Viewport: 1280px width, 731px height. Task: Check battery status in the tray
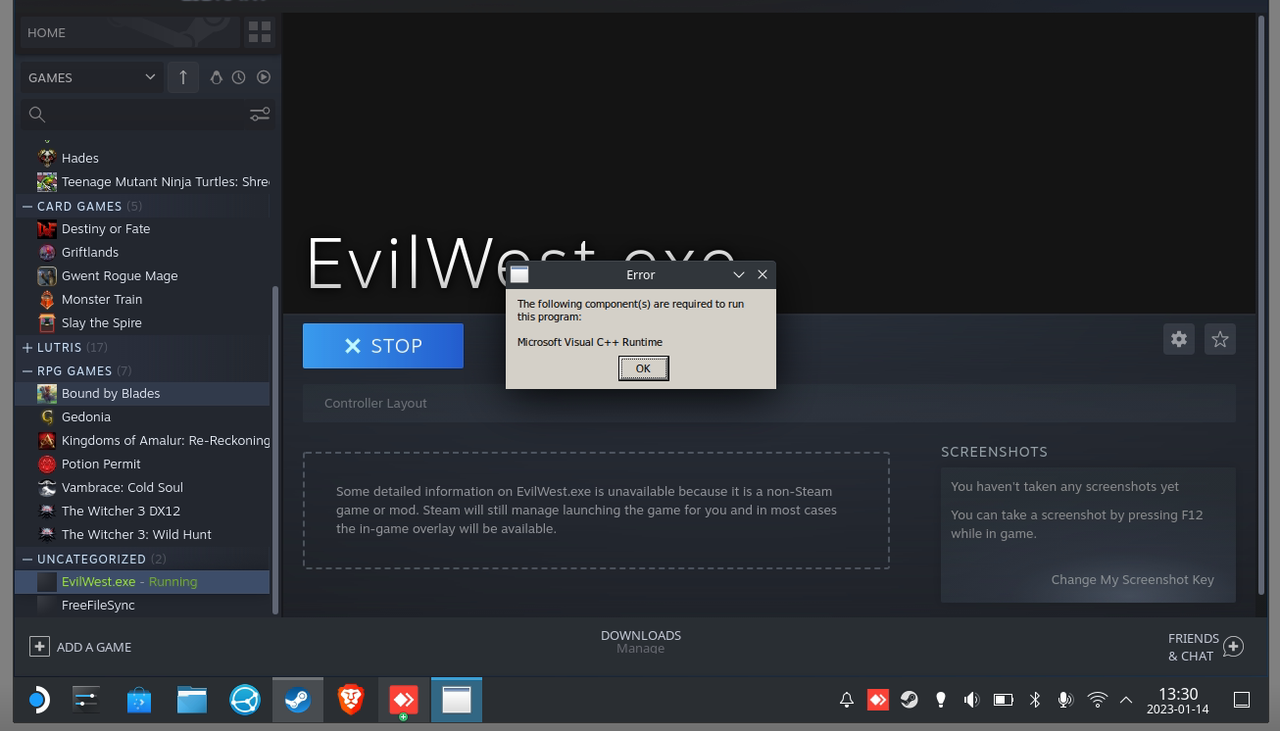(x=1003, y=700)
